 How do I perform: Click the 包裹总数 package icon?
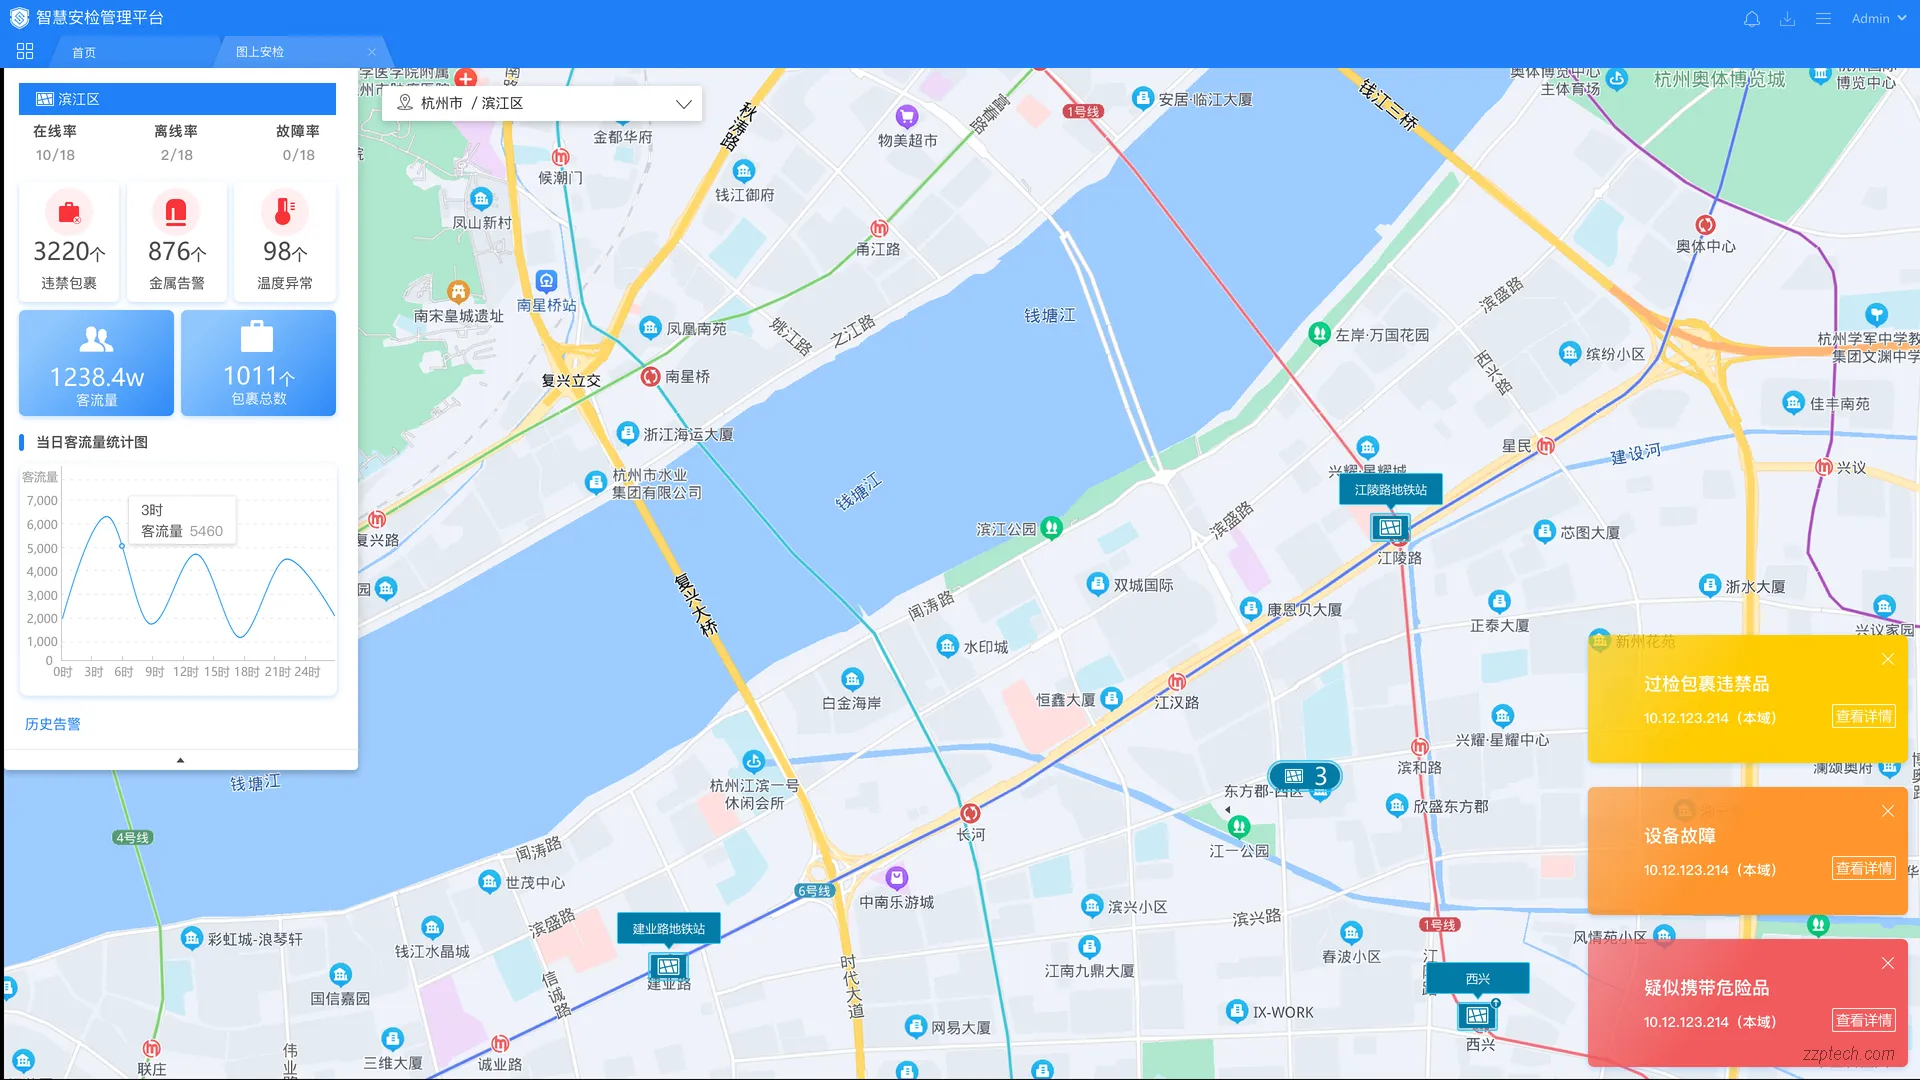coord(258,338)
